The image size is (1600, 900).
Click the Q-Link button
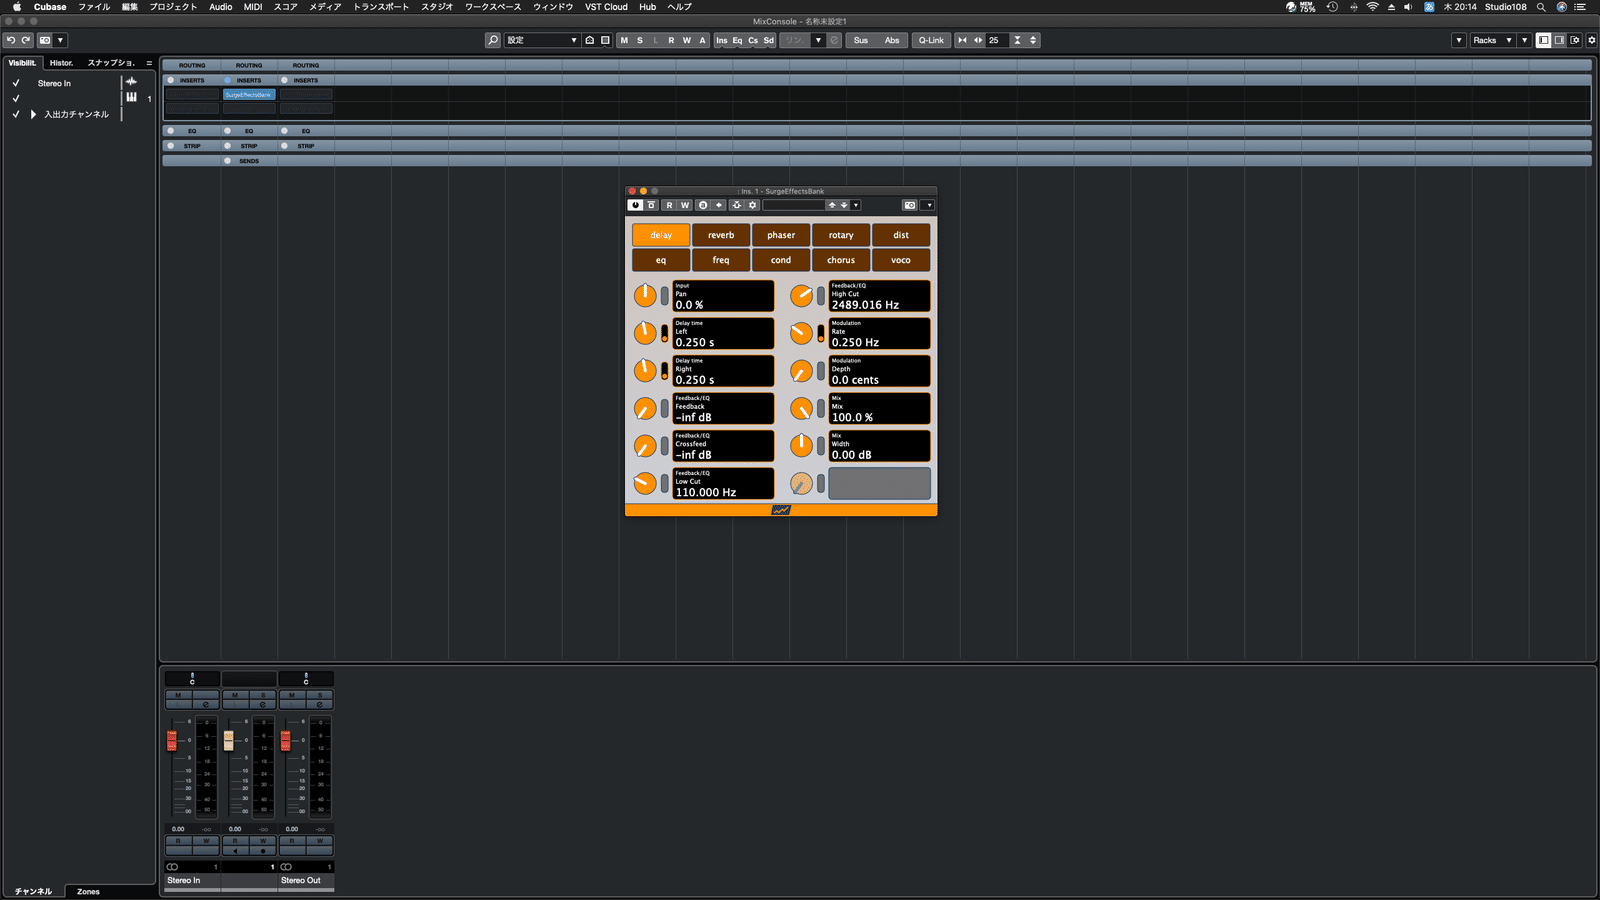coord(930,40)
